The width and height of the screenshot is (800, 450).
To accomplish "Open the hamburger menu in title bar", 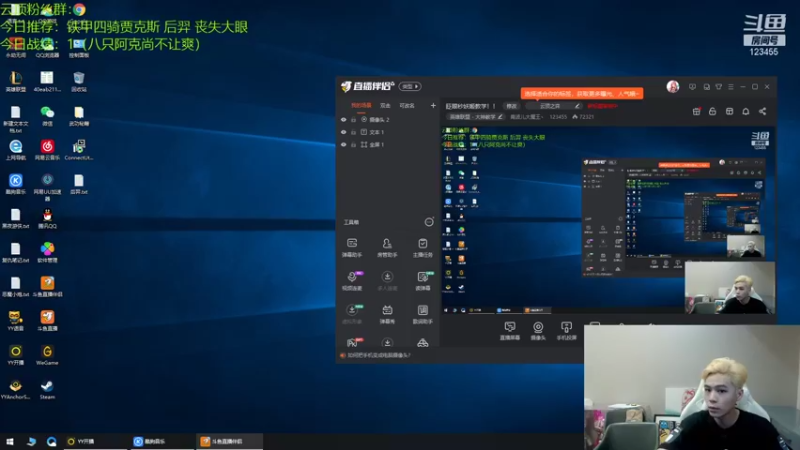I will coord(731,87).
